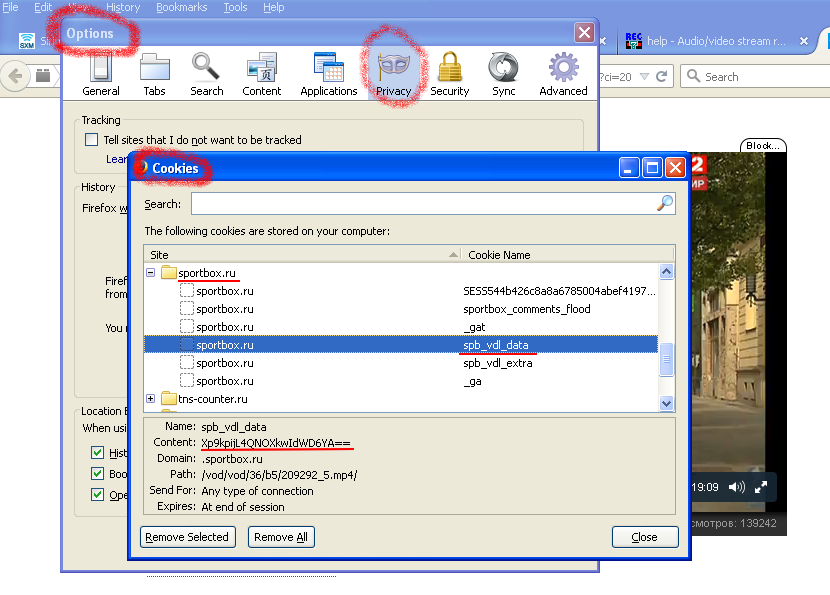Click the reload icon in the address bar
Screen dimensions: 830x595
pos(661,77)
